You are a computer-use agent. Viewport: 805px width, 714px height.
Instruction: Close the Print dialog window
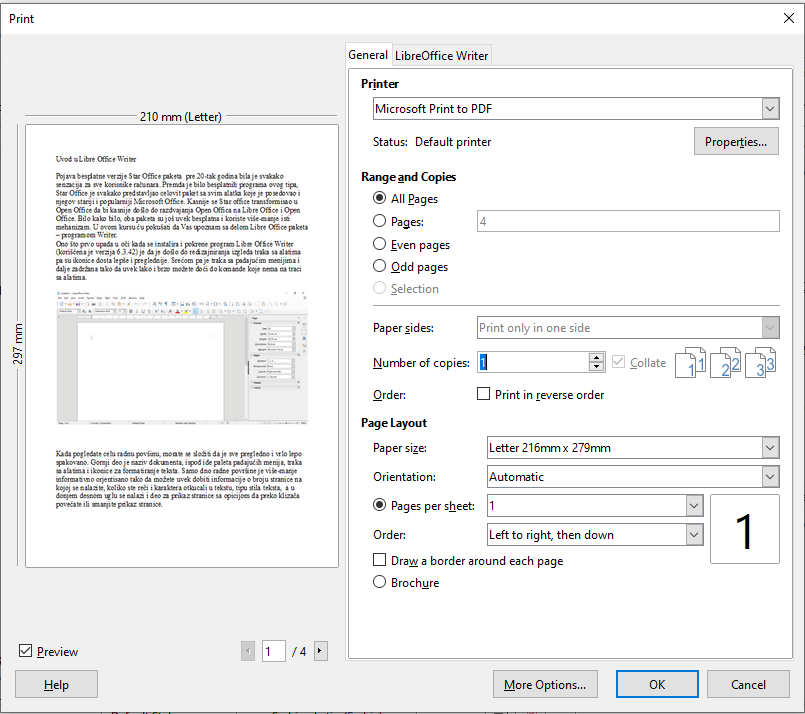[788, 17]
